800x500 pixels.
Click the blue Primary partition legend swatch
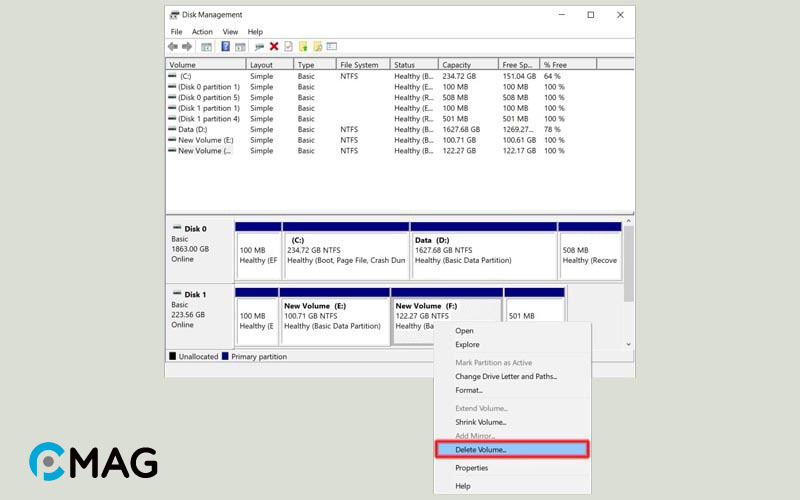(225, 356)
